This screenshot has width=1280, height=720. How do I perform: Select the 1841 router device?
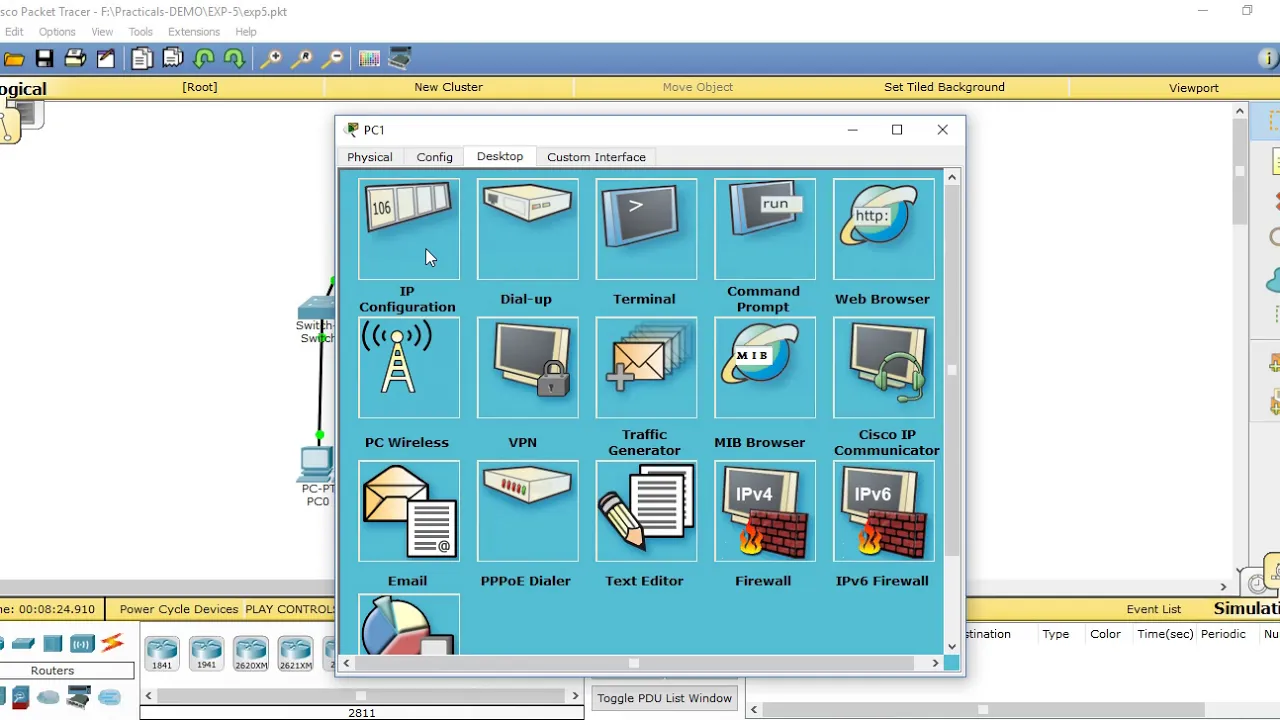pos(162,654)
